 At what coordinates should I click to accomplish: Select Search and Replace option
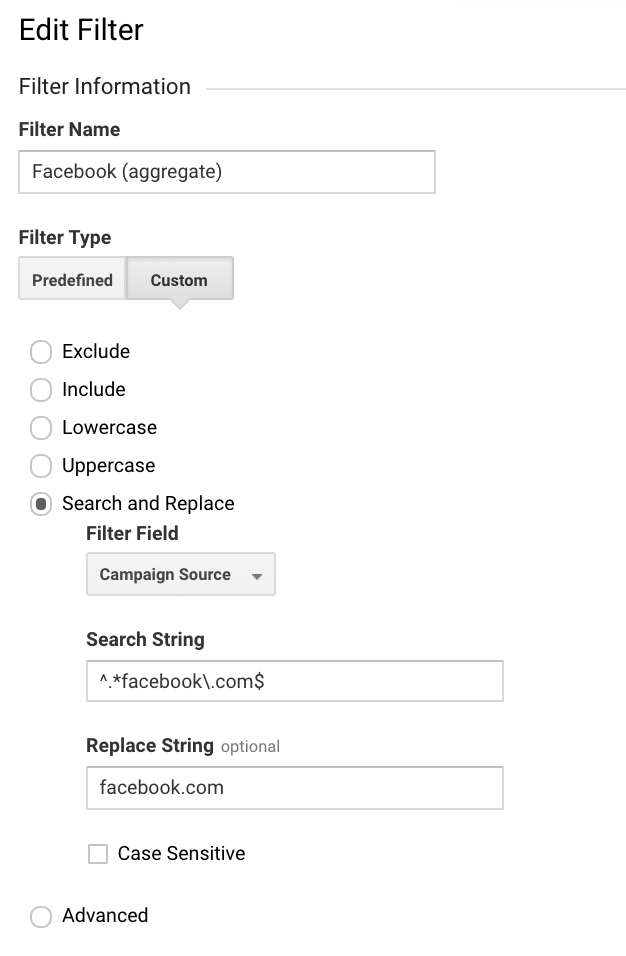pyautogui.click(x=40, y=504)
